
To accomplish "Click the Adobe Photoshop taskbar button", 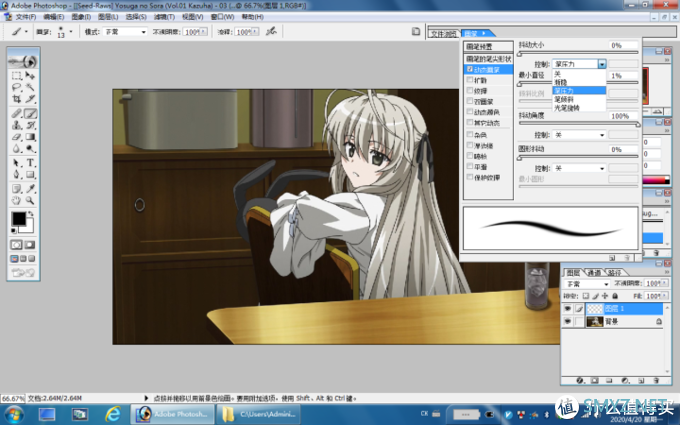I will (x=172, y=414).
